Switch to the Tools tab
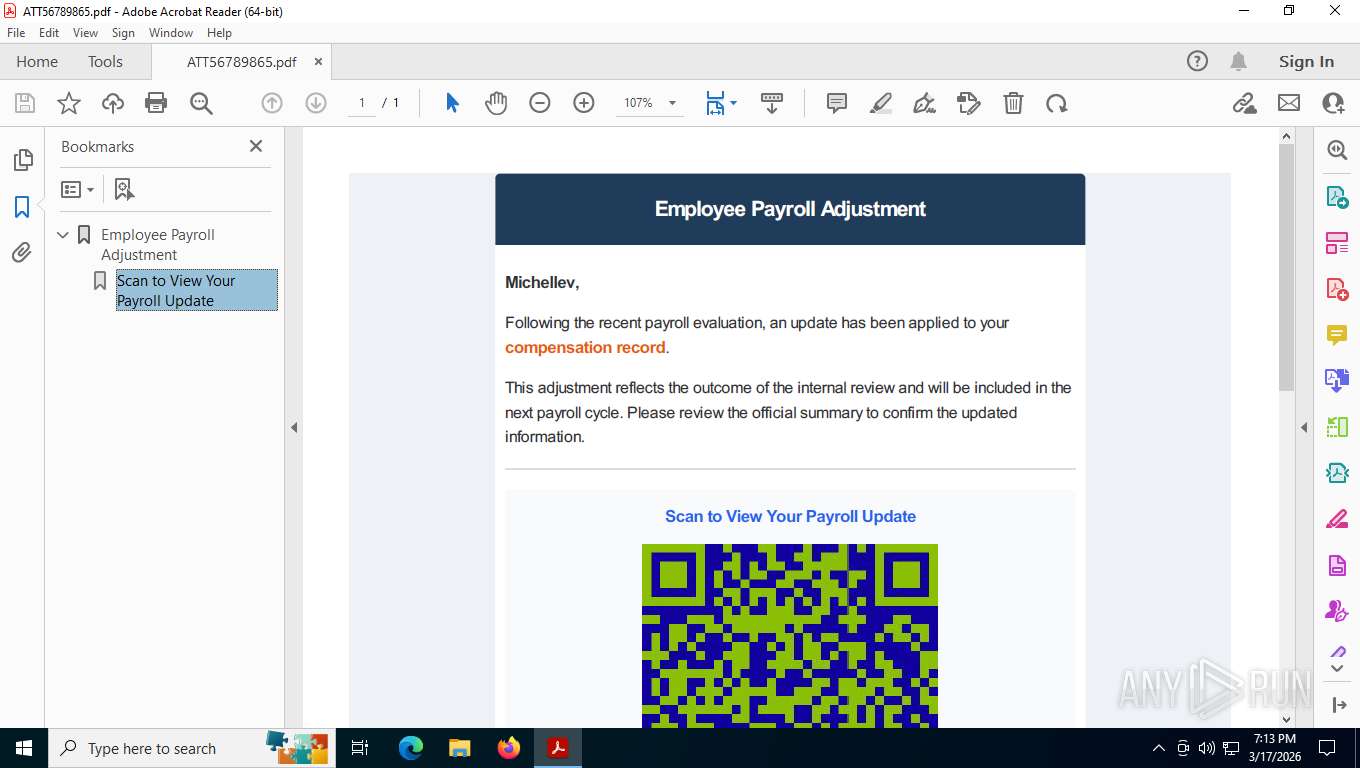Viewport: 1360px width, 768px height. click(x=105, y=62)
